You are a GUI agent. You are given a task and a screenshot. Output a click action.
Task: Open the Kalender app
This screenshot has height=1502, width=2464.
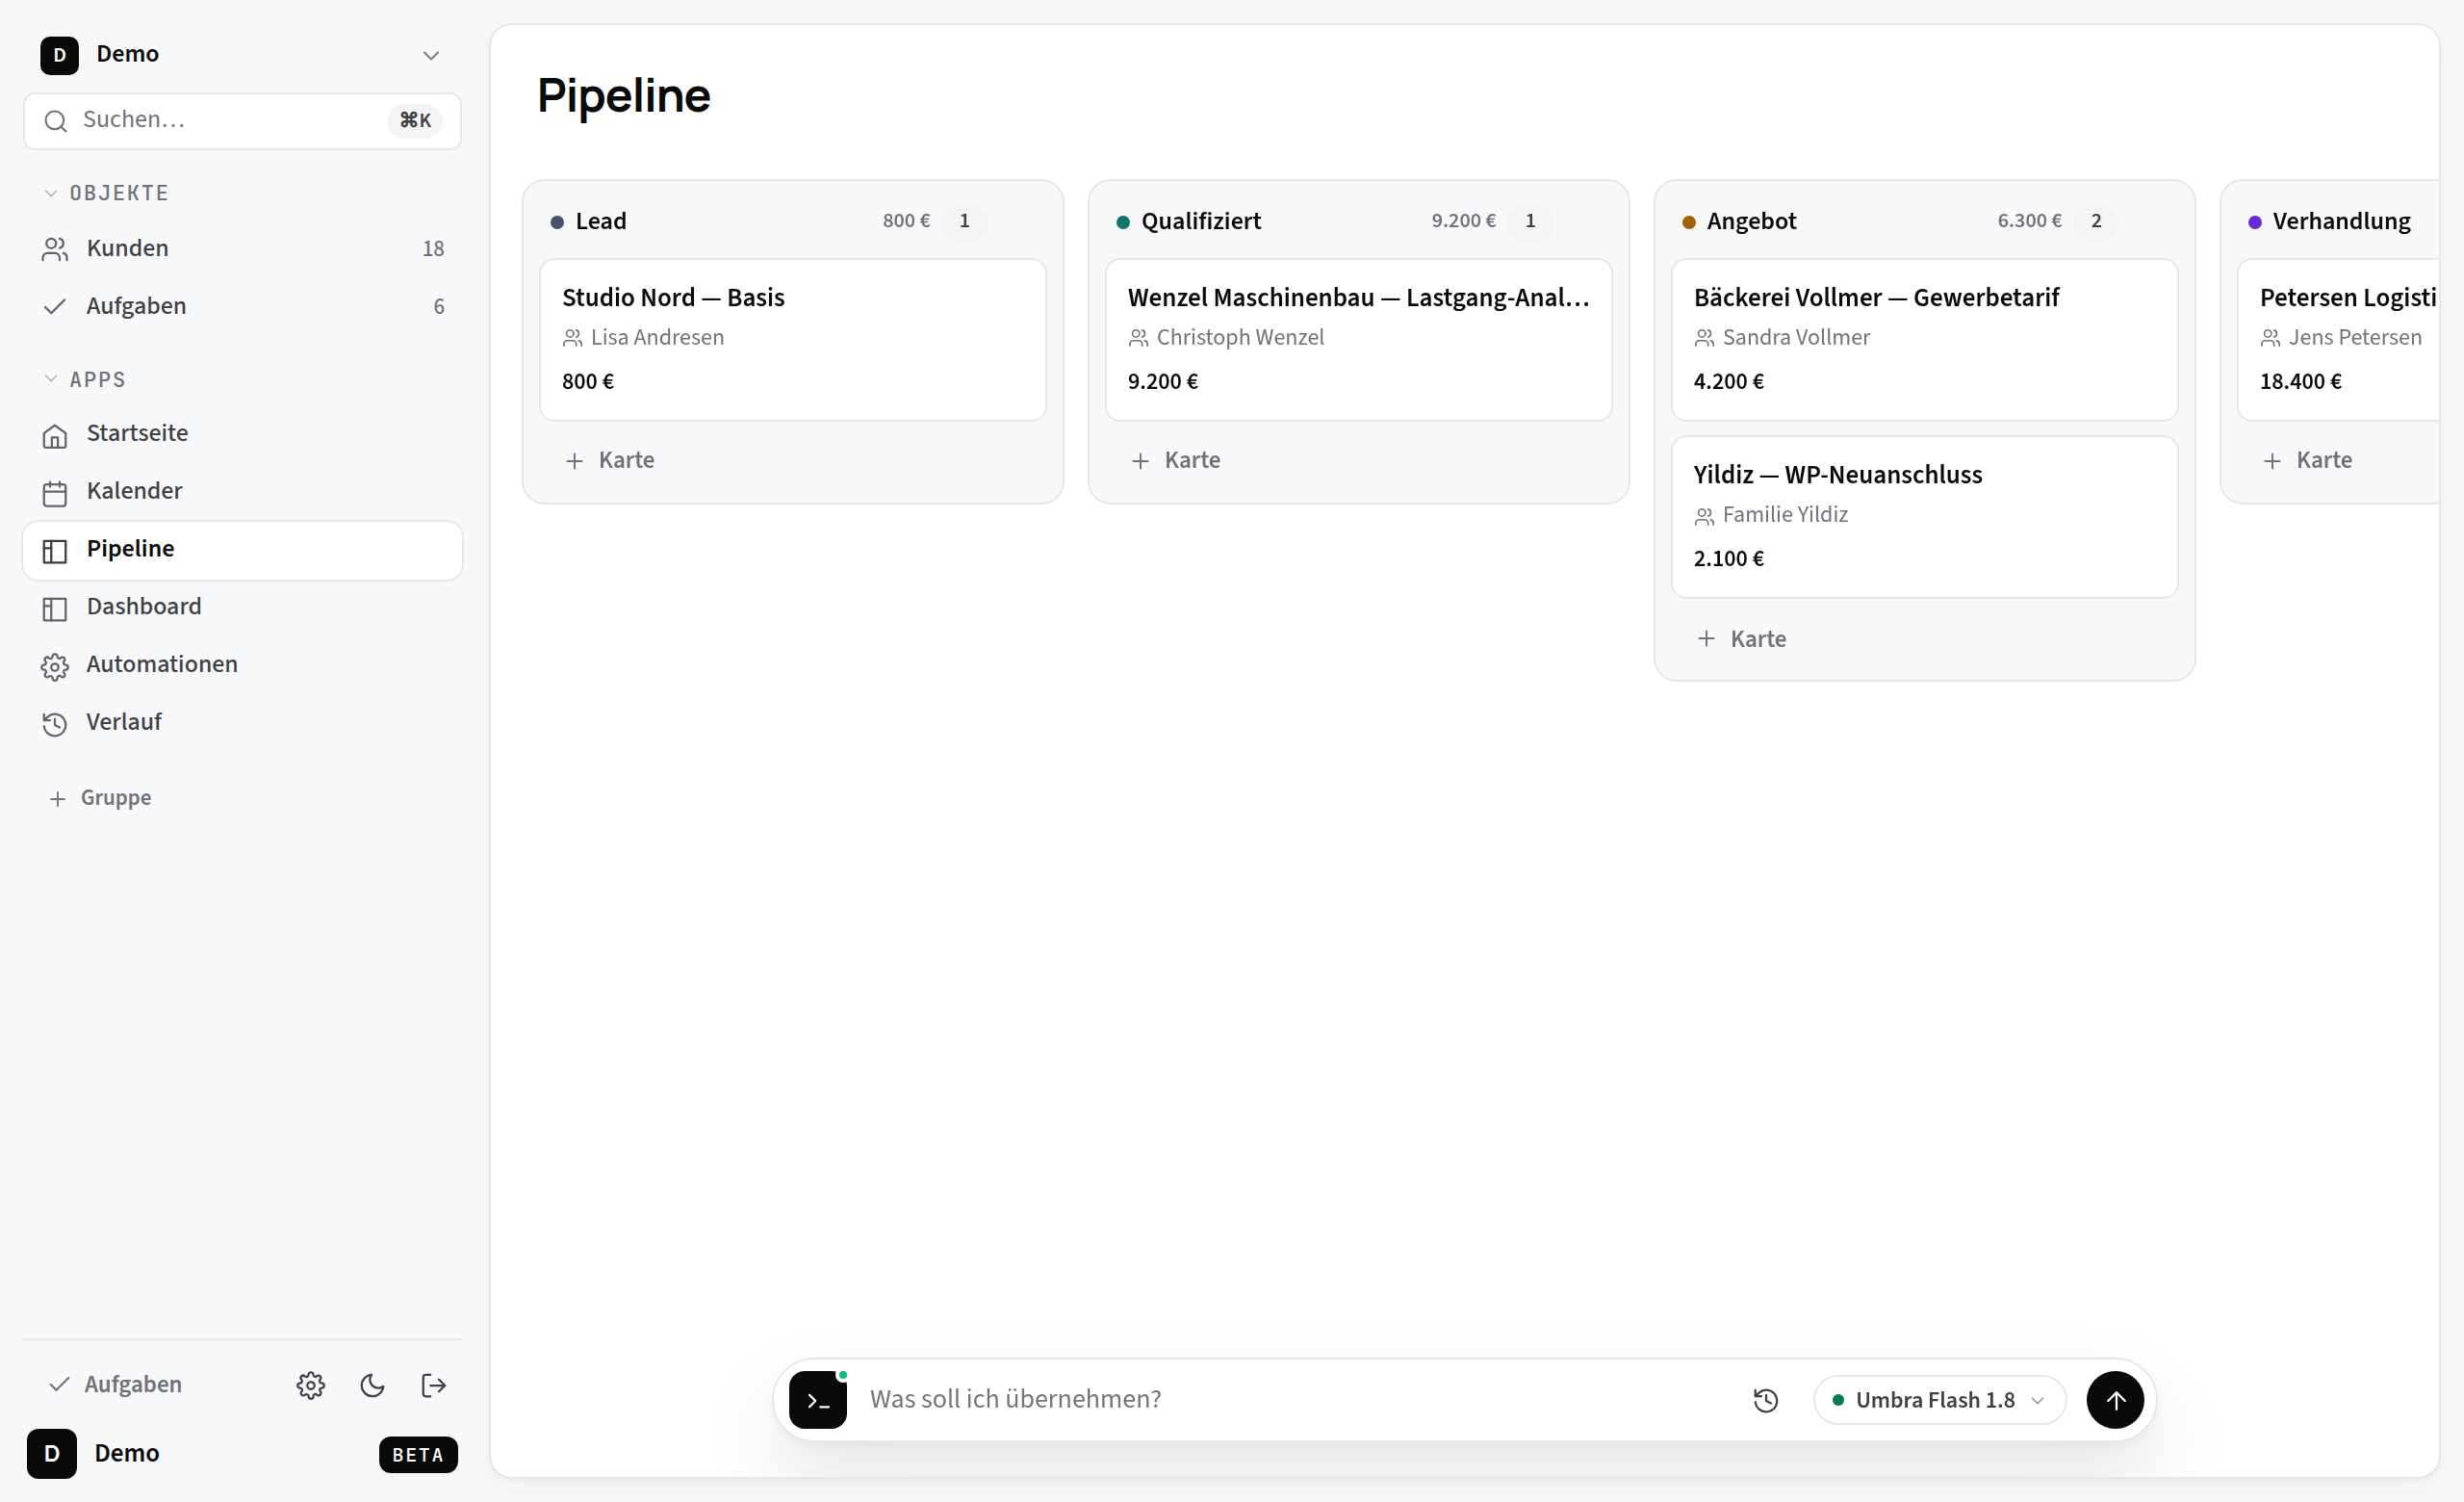click(242, 491)
